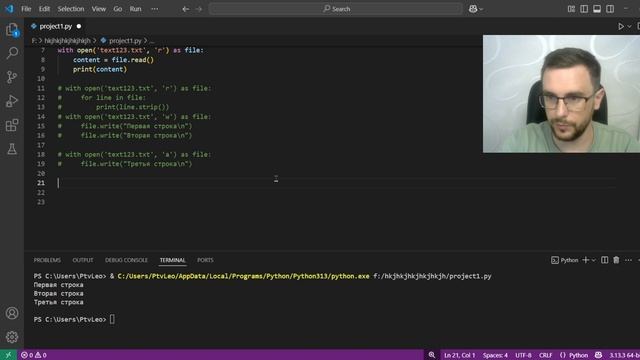Open Customize Layout icon
Screen dimensions: 640x360
point(571,9)
